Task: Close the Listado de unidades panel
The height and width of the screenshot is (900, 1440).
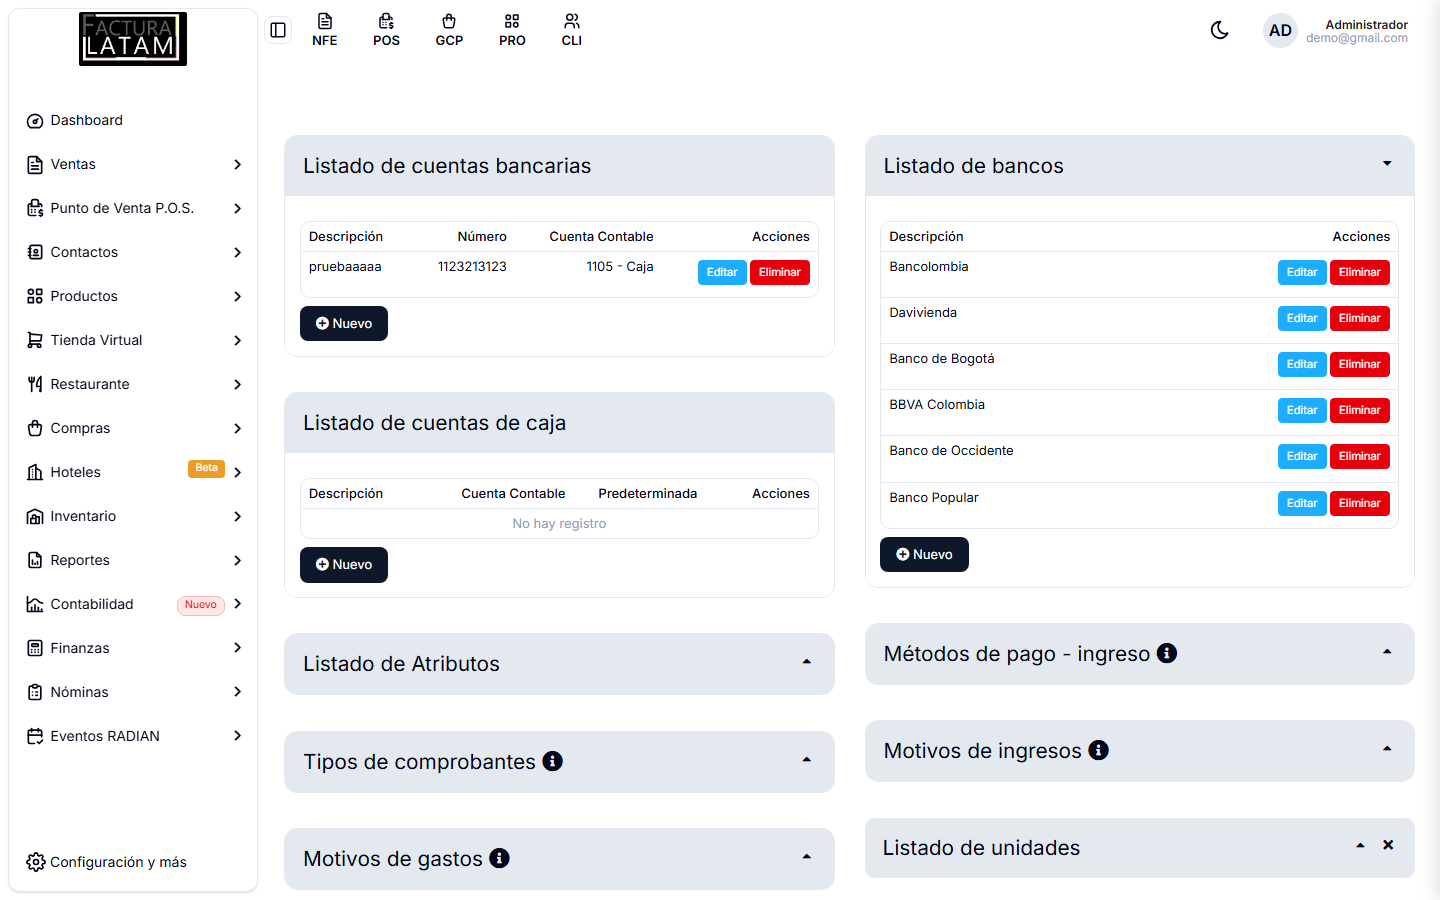Action: (1388, 845)
